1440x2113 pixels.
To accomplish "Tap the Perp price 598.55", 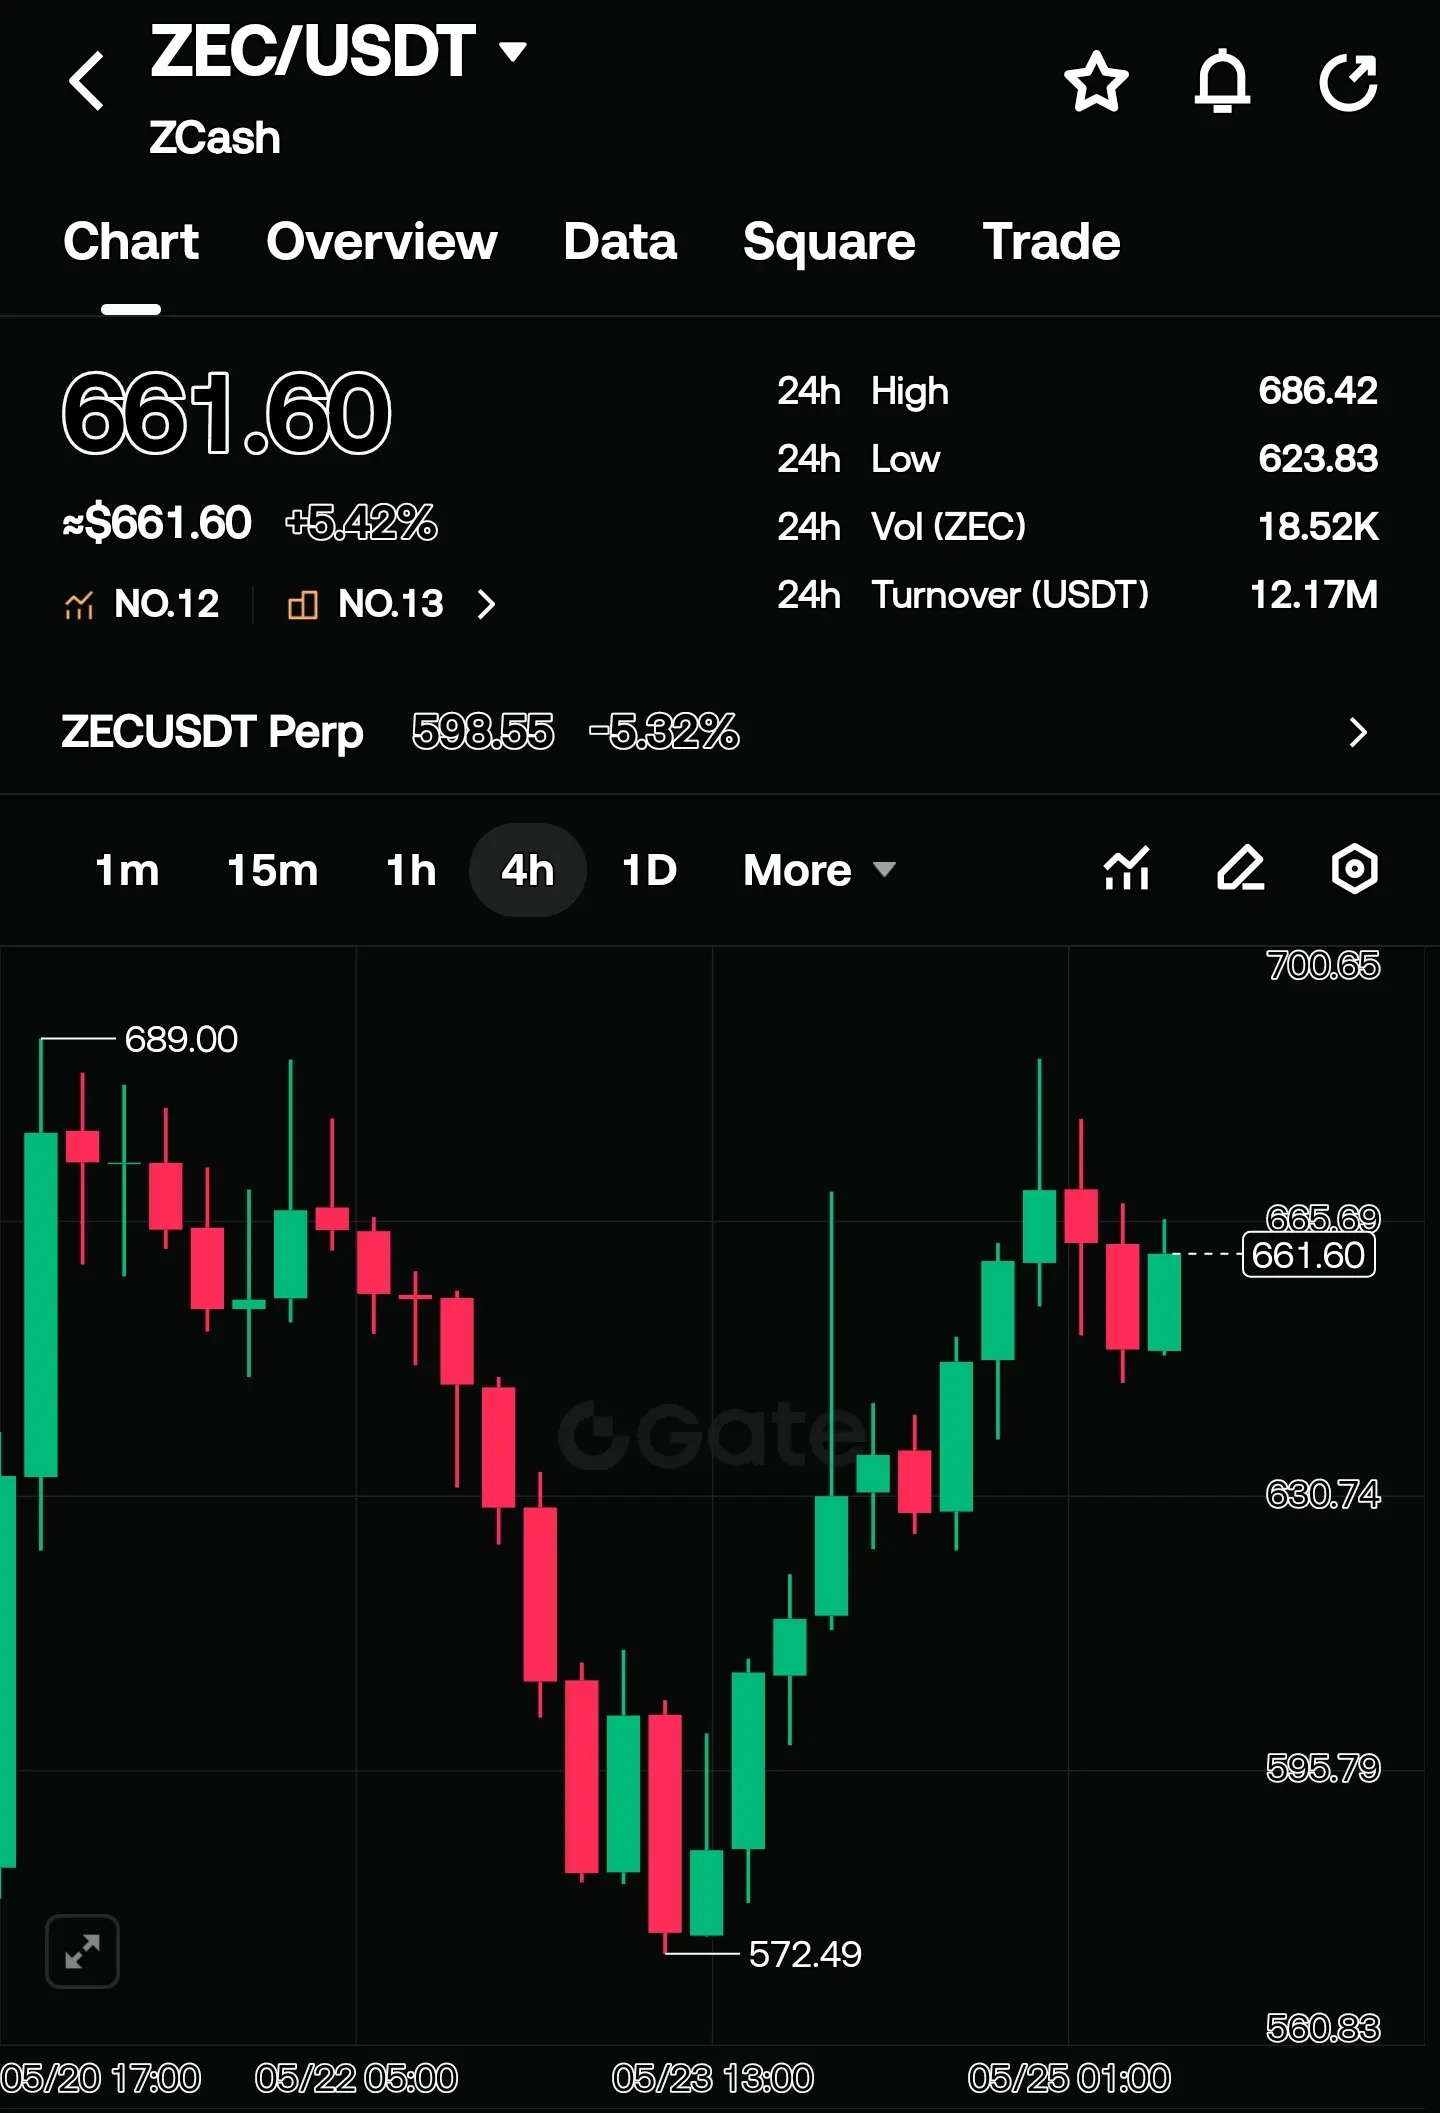I will (483, 732).
